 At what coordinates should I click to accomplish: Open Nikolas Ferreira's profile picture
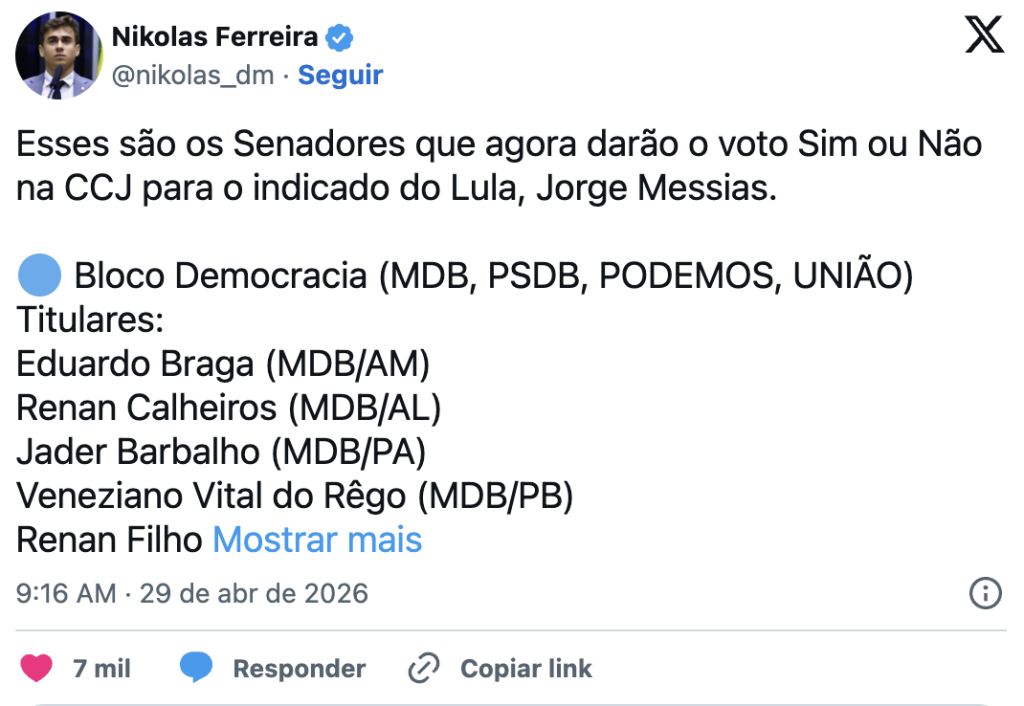point(57,56)
